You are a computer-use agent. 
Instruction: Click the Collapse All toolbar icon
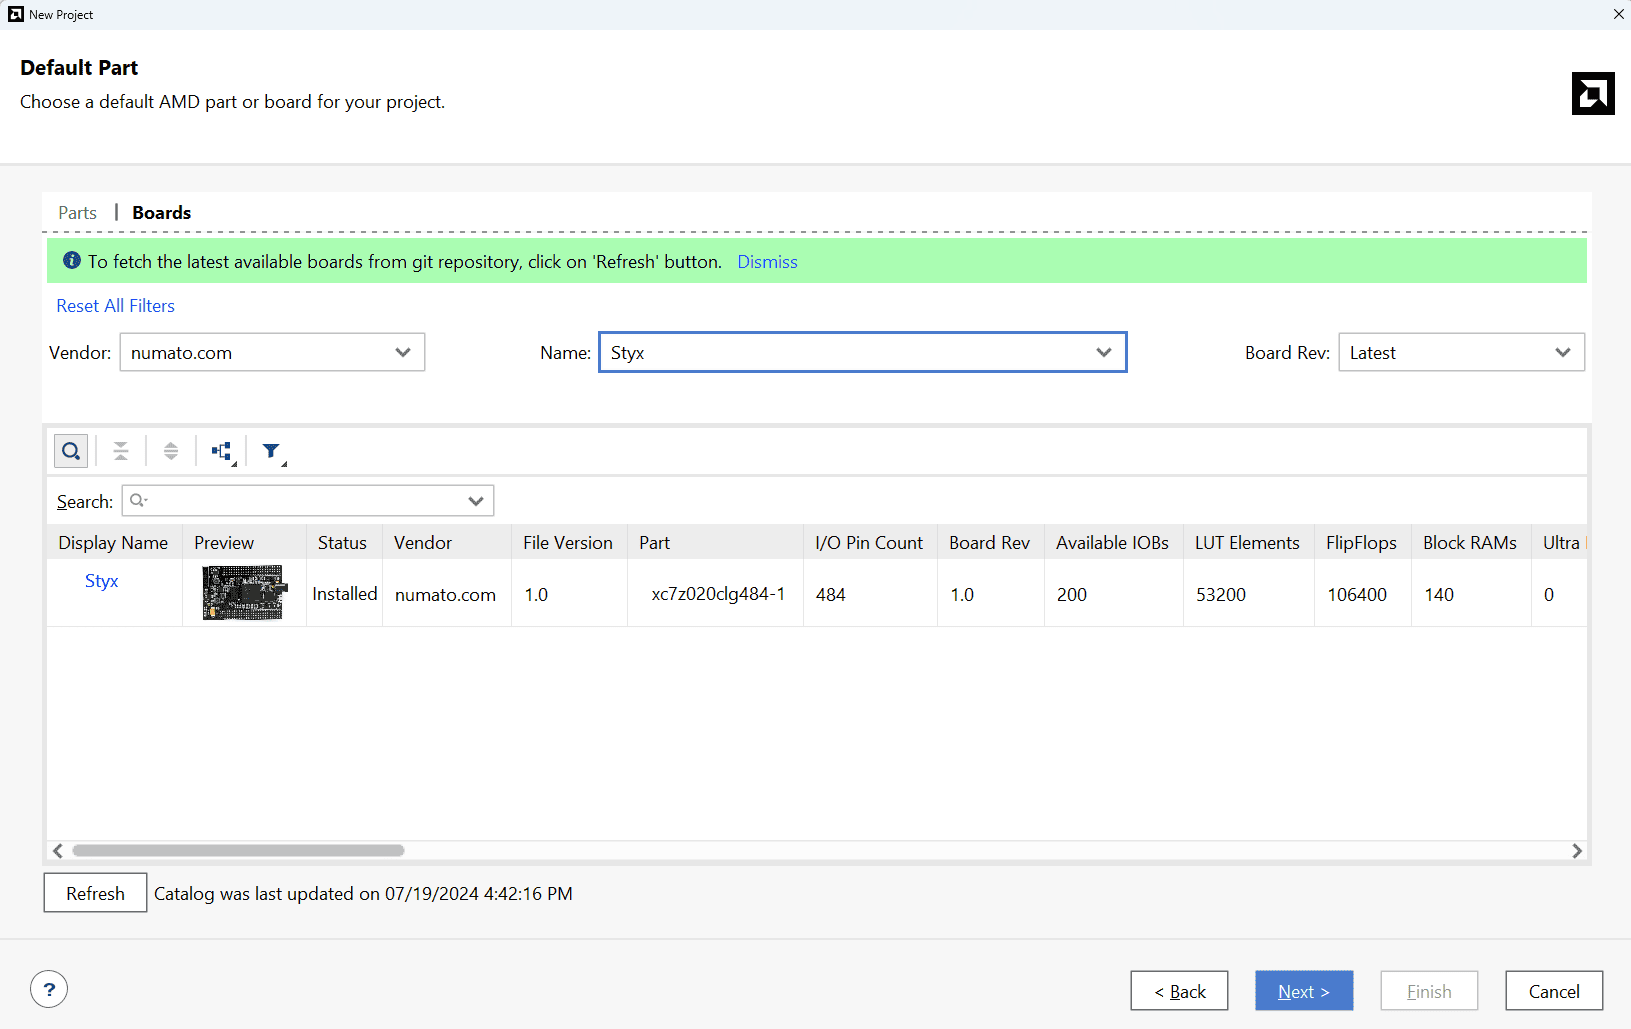coord(121,451)
